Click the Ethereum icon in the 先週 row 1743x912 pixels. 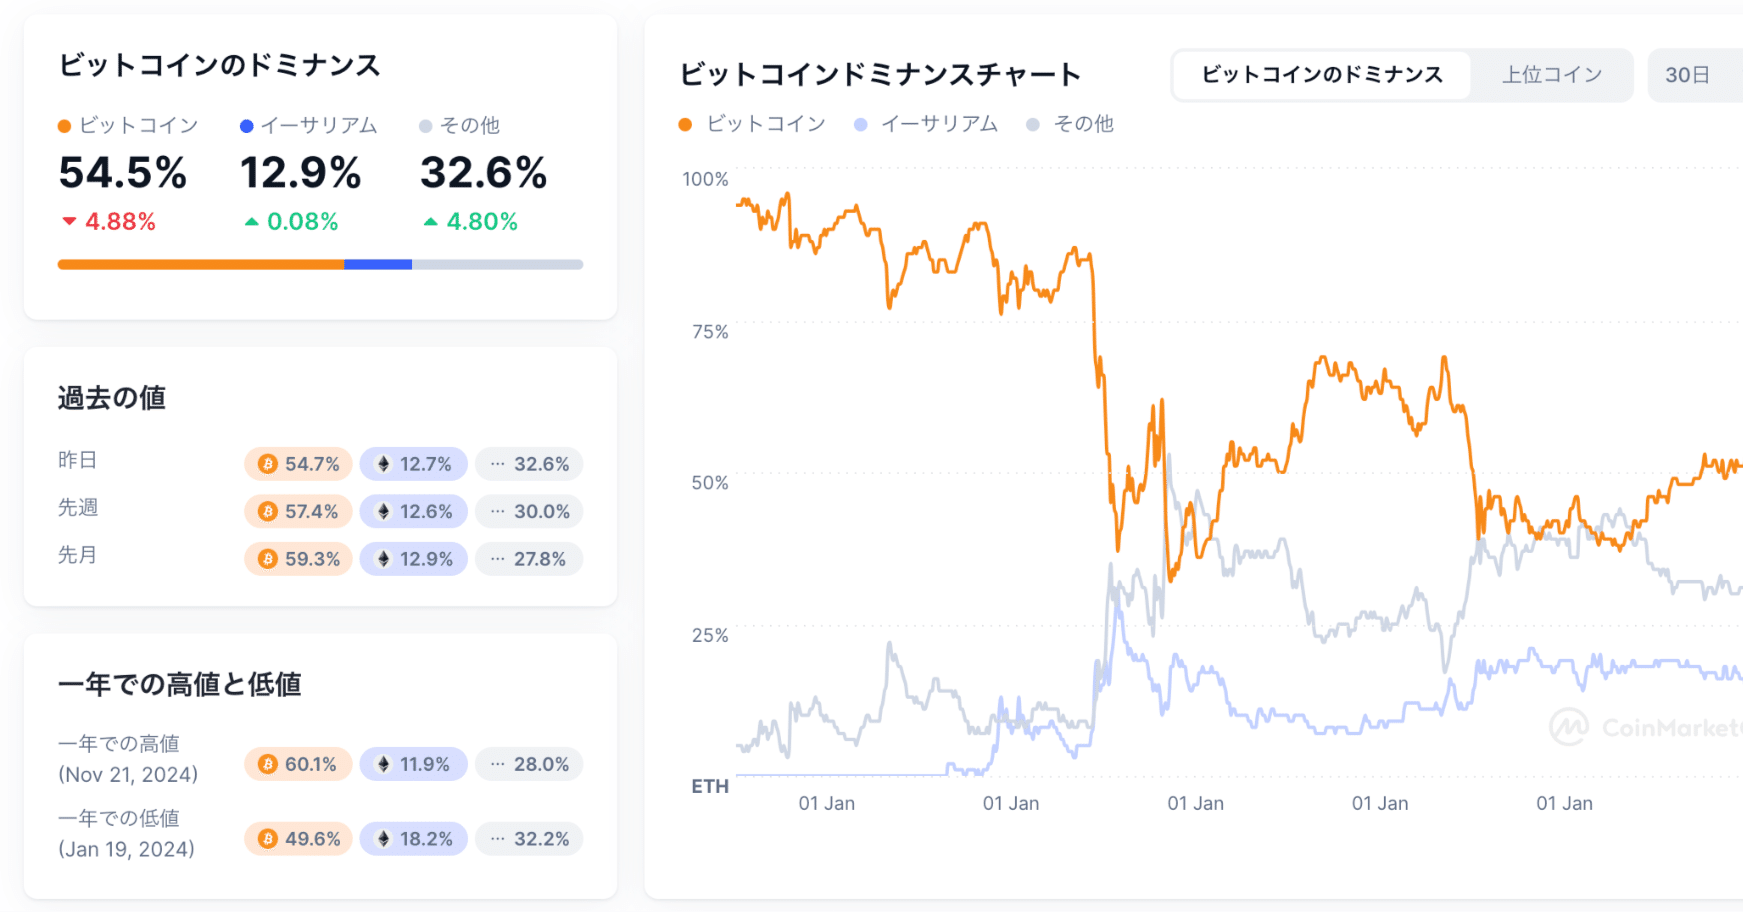[385, 511]
